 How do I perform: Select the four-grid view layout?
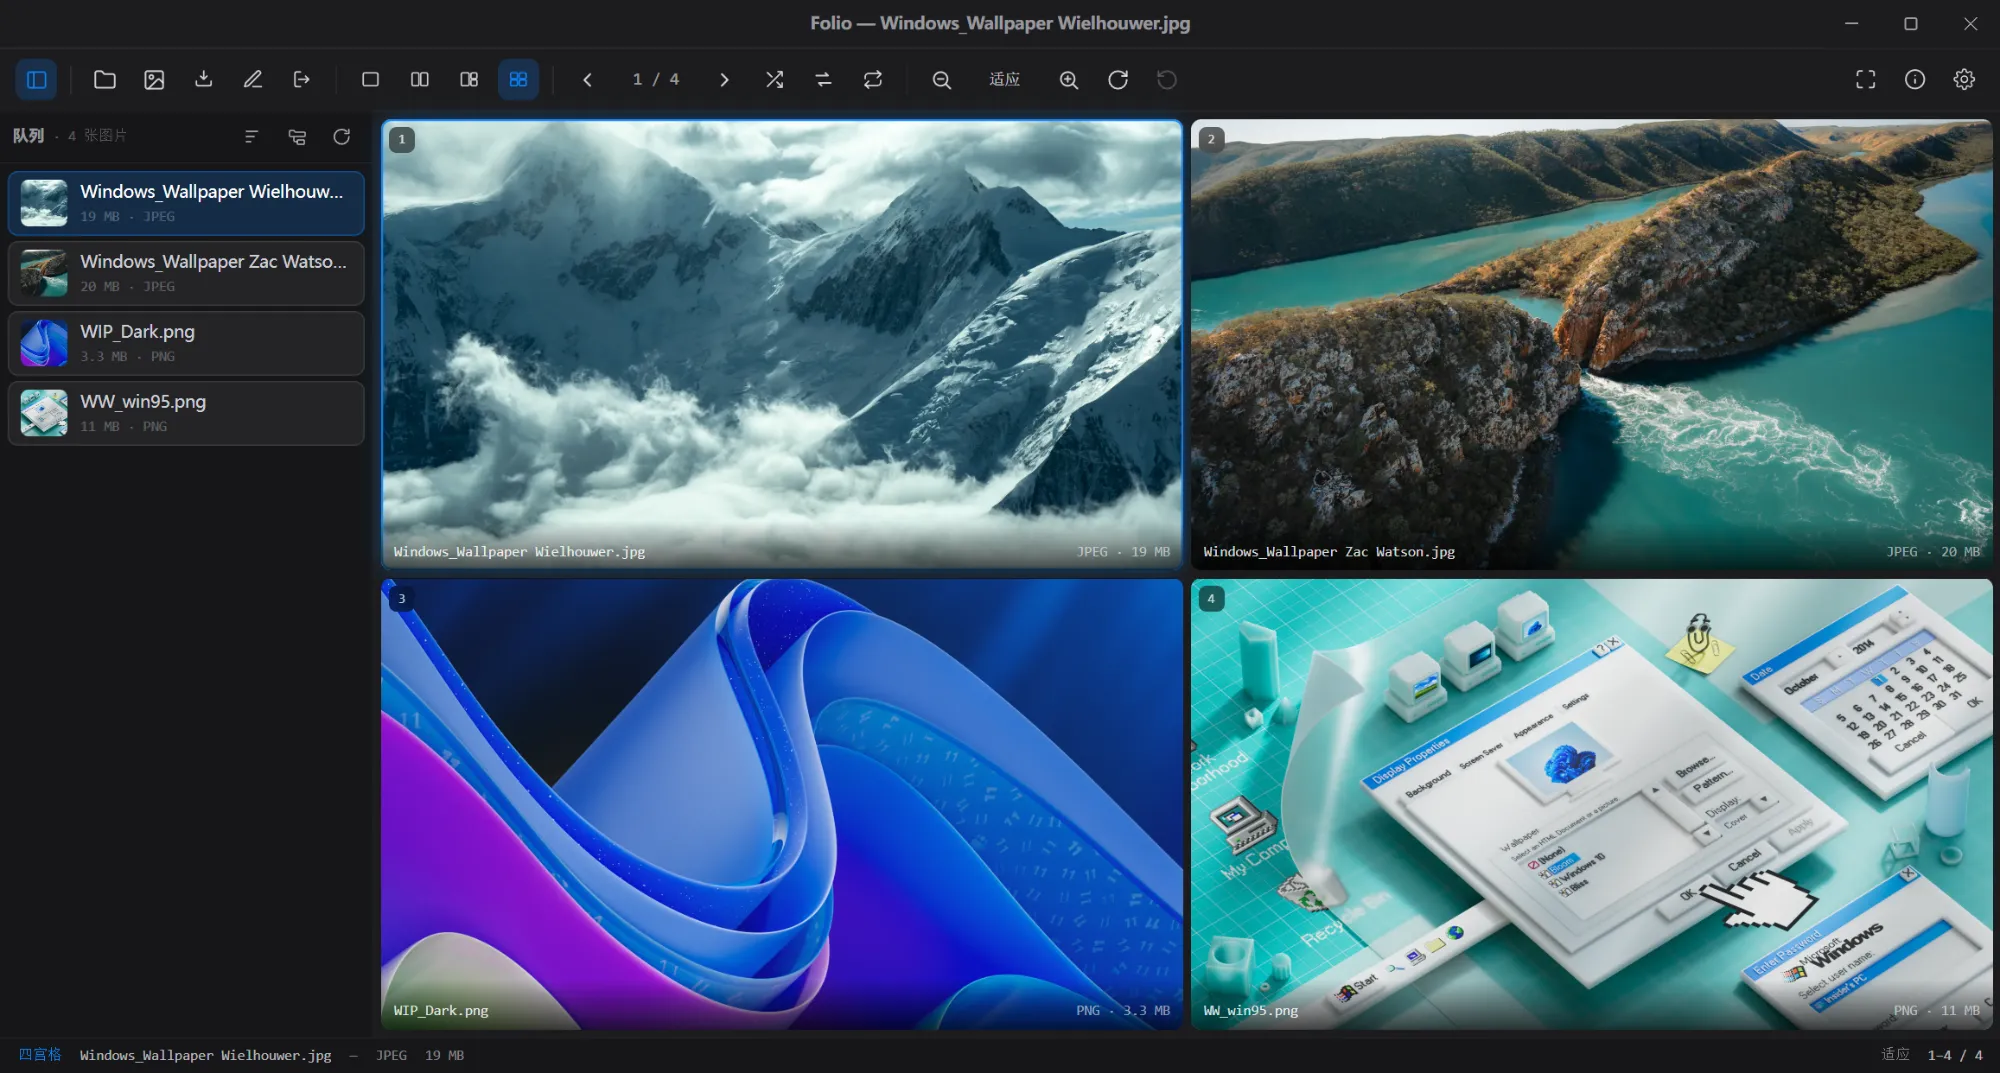tap(518, 79)
